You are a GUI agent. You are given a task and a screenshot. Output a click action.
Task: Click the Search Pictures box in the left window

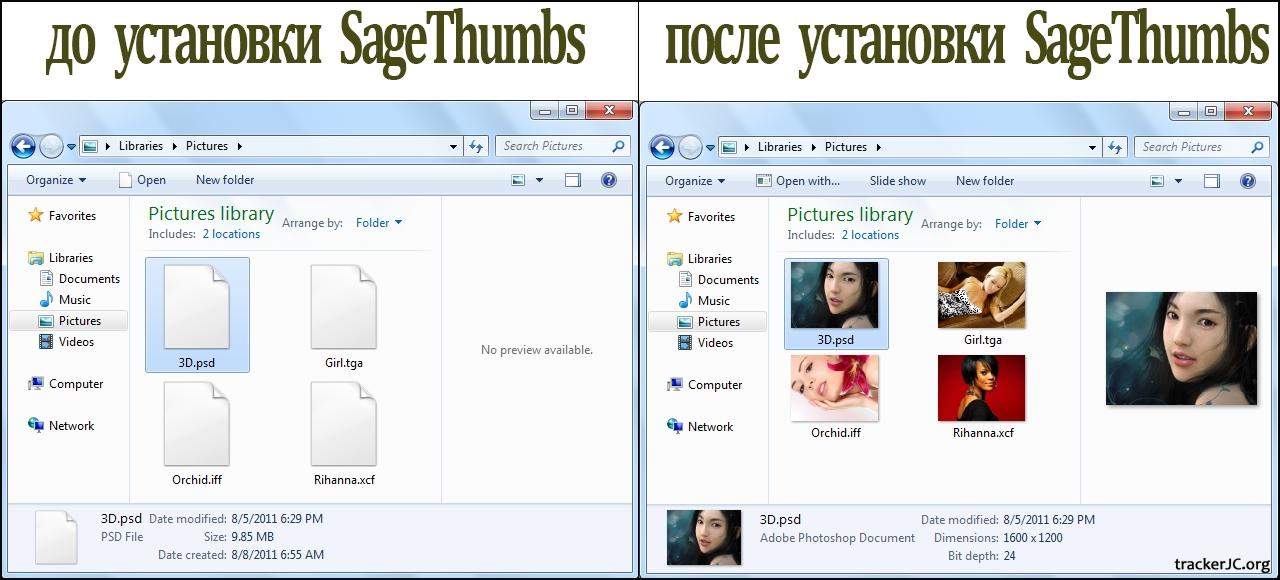[x=553, y=146]
